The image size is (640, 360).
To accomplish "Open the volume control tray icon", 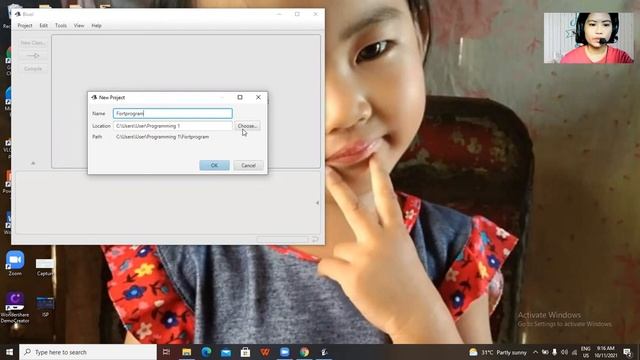I will [564, 352].
